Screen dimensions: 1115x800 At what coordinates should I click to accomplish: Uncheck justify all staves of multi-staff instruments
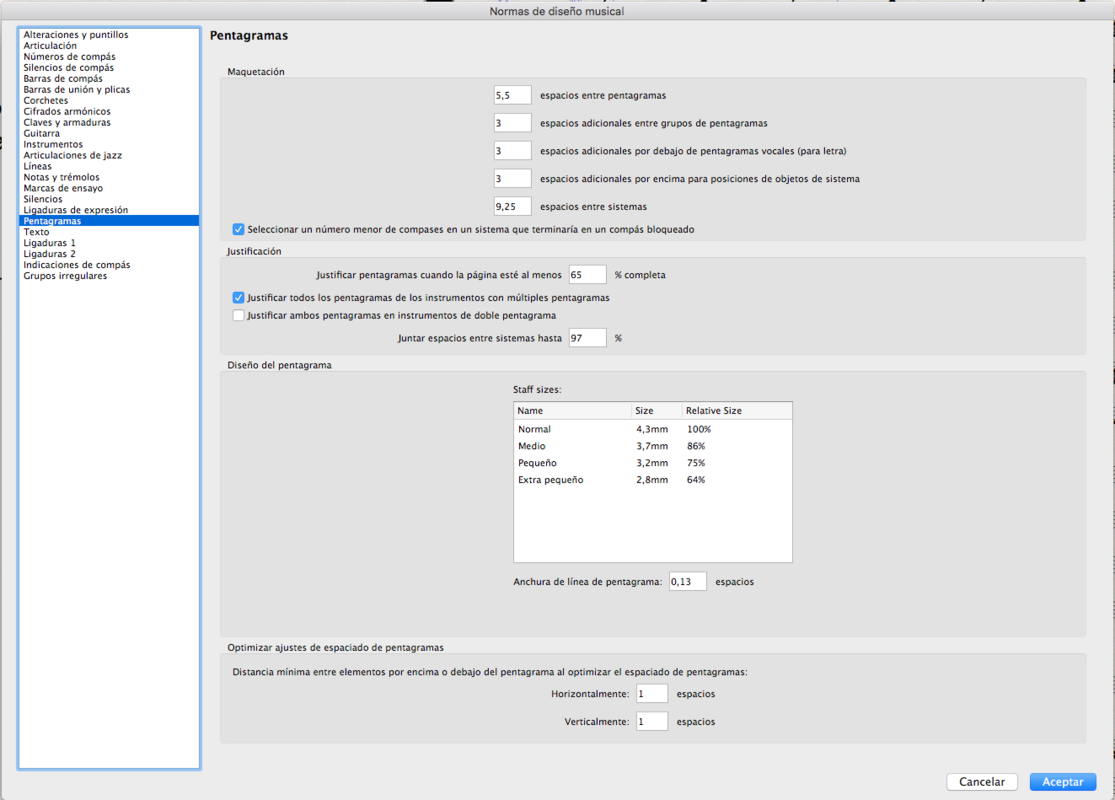(238, 298)
